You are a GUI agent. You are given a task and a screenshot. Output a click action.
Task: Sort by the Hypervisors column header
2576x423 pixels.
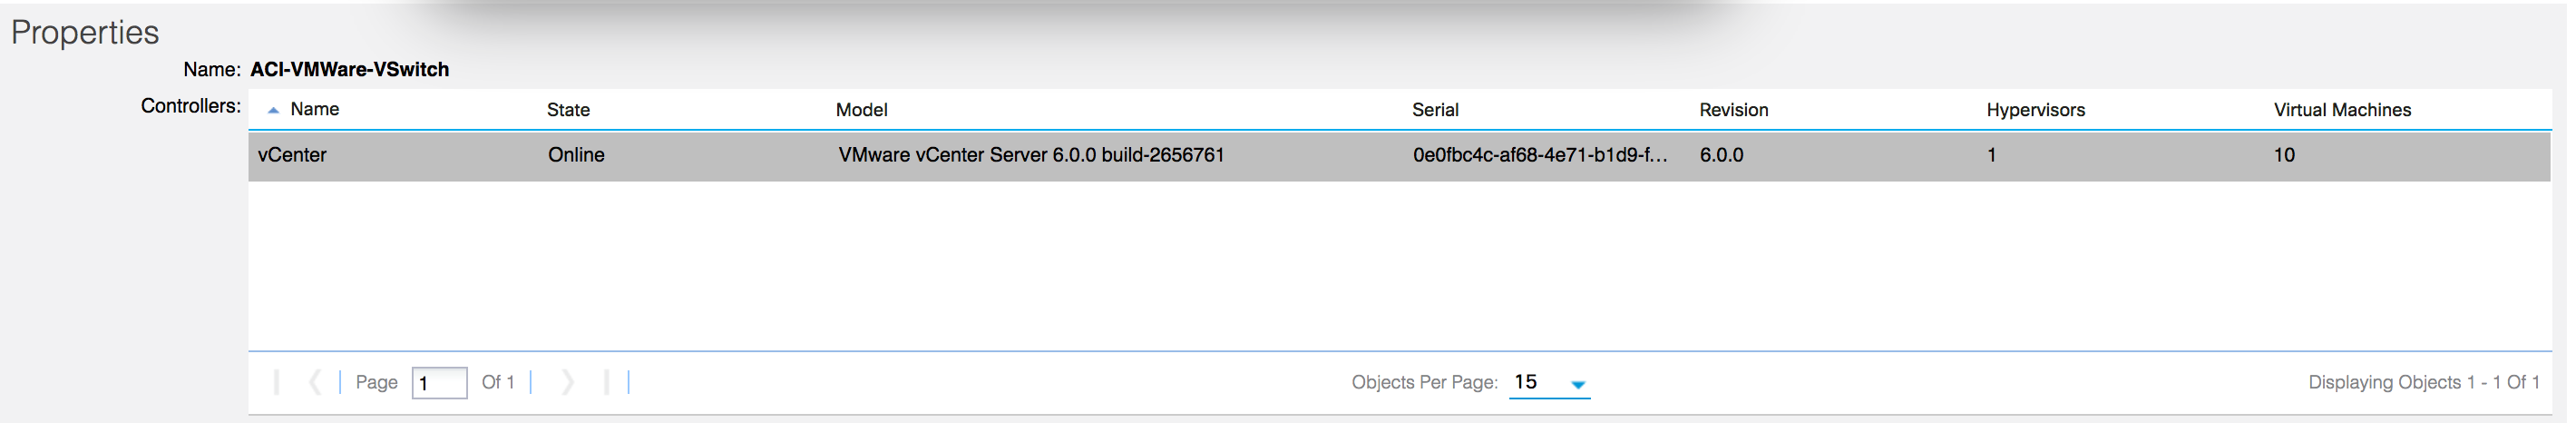(2035, 110)
